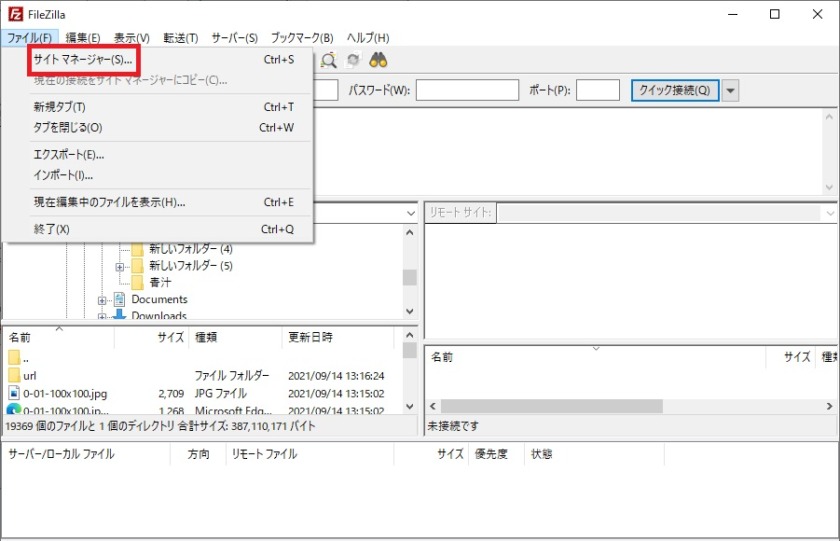Click the FileZilla logo in title bar
This screenshot has height=541, width=840.
point(16,14)
